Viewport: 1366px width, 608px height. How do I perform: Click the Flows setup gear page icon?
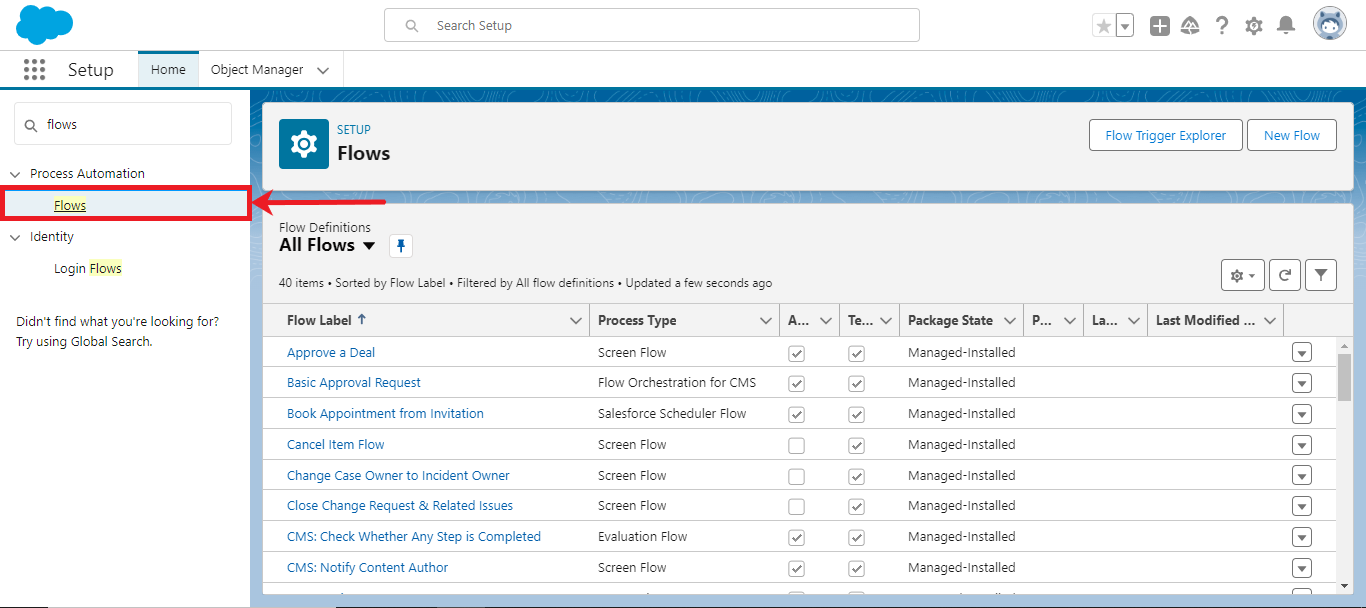[304, 144]
